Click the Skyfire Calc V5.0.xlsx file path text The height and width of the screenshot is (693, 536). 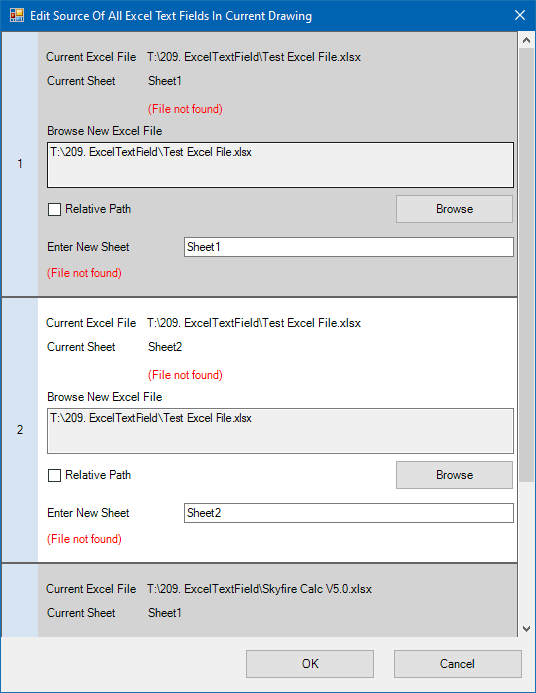coord(259,589)
